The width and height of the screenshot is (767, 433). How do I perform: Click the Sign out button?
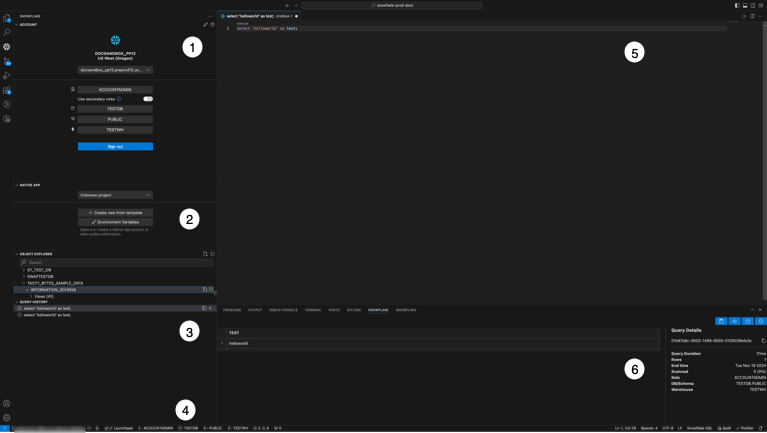tap(115, 146)
